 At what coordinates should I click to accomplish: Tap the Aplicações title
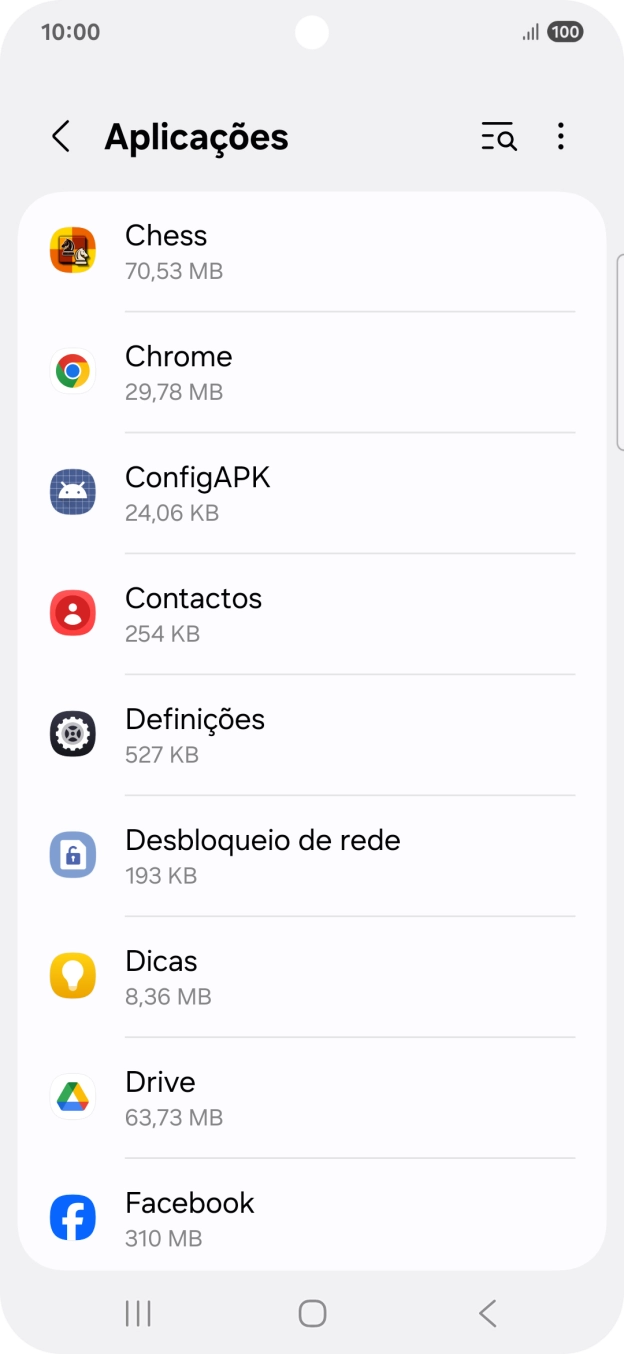coord(196,136)
